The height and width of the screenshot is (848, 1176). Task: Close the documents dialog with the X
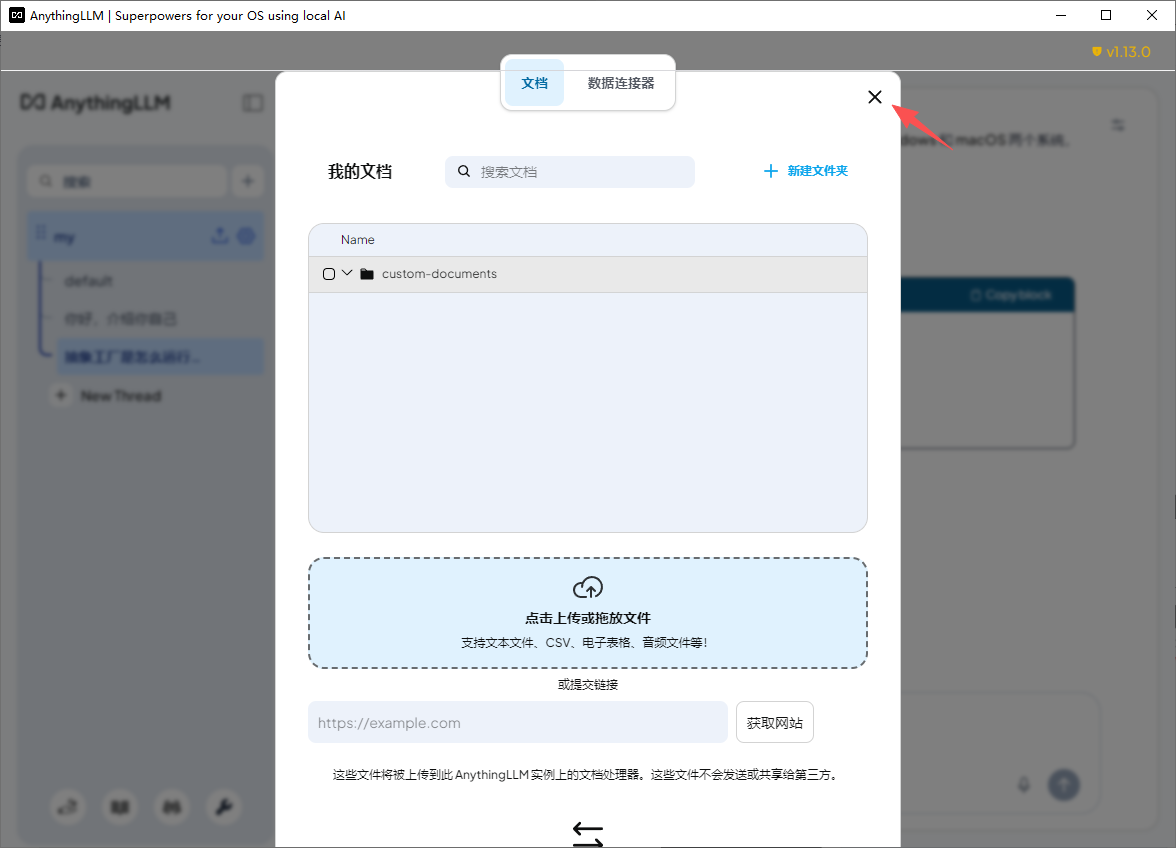pos(874,97)
